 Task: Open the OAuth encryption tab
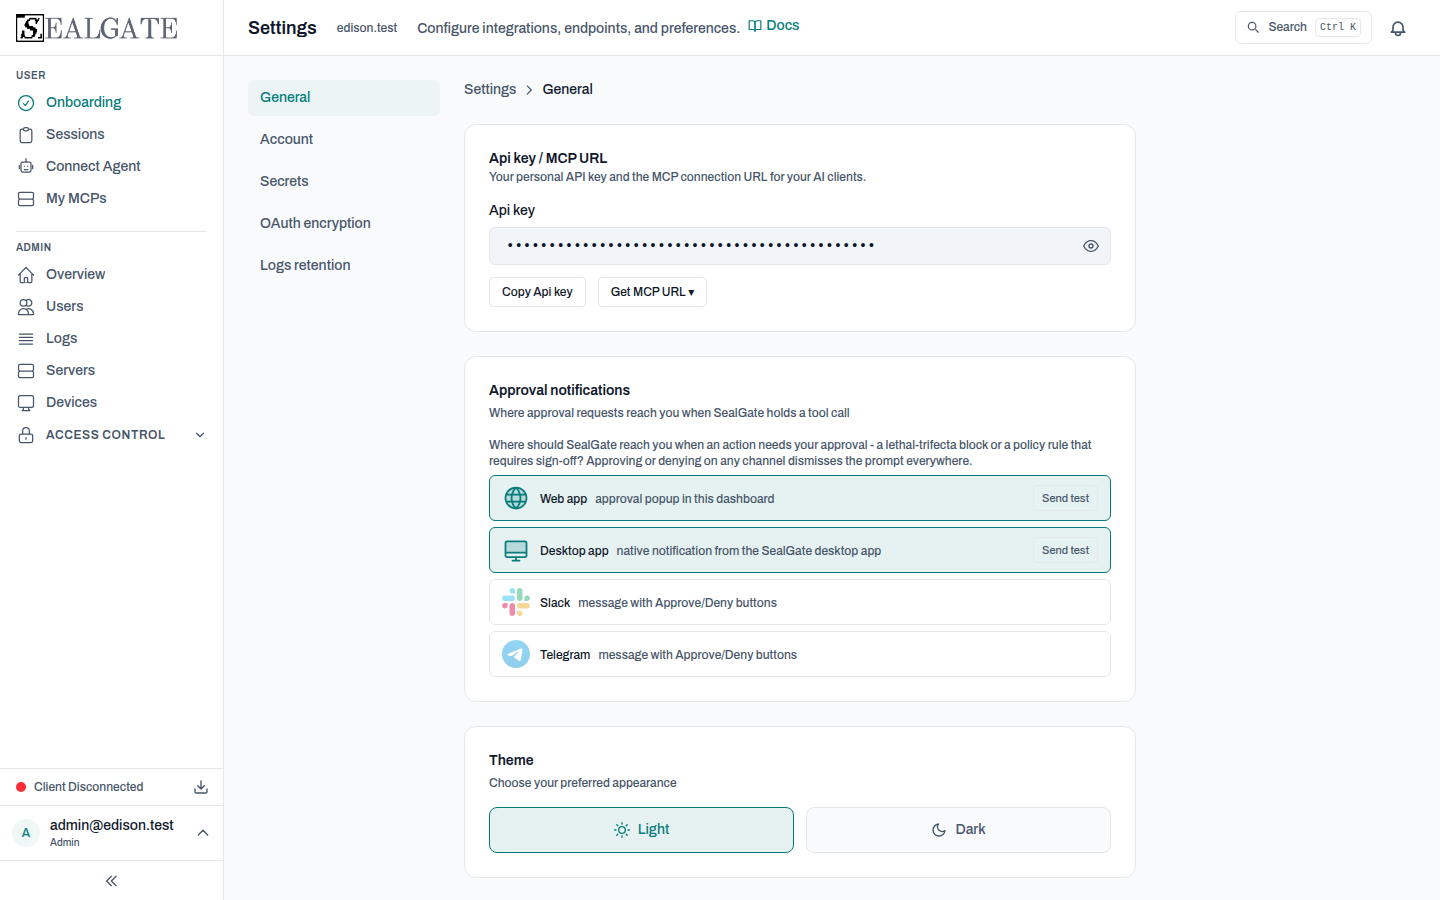point(344,224)
